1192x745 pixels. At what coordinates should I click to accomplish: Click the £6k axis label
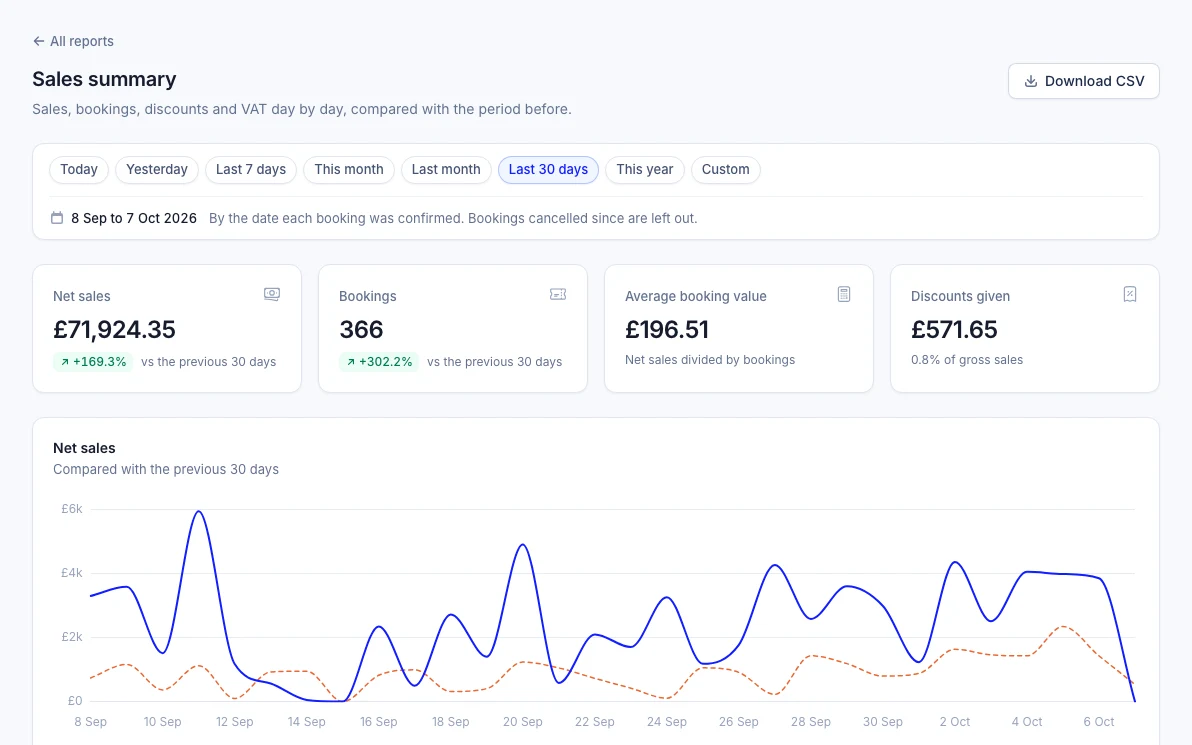coord(71,509)
